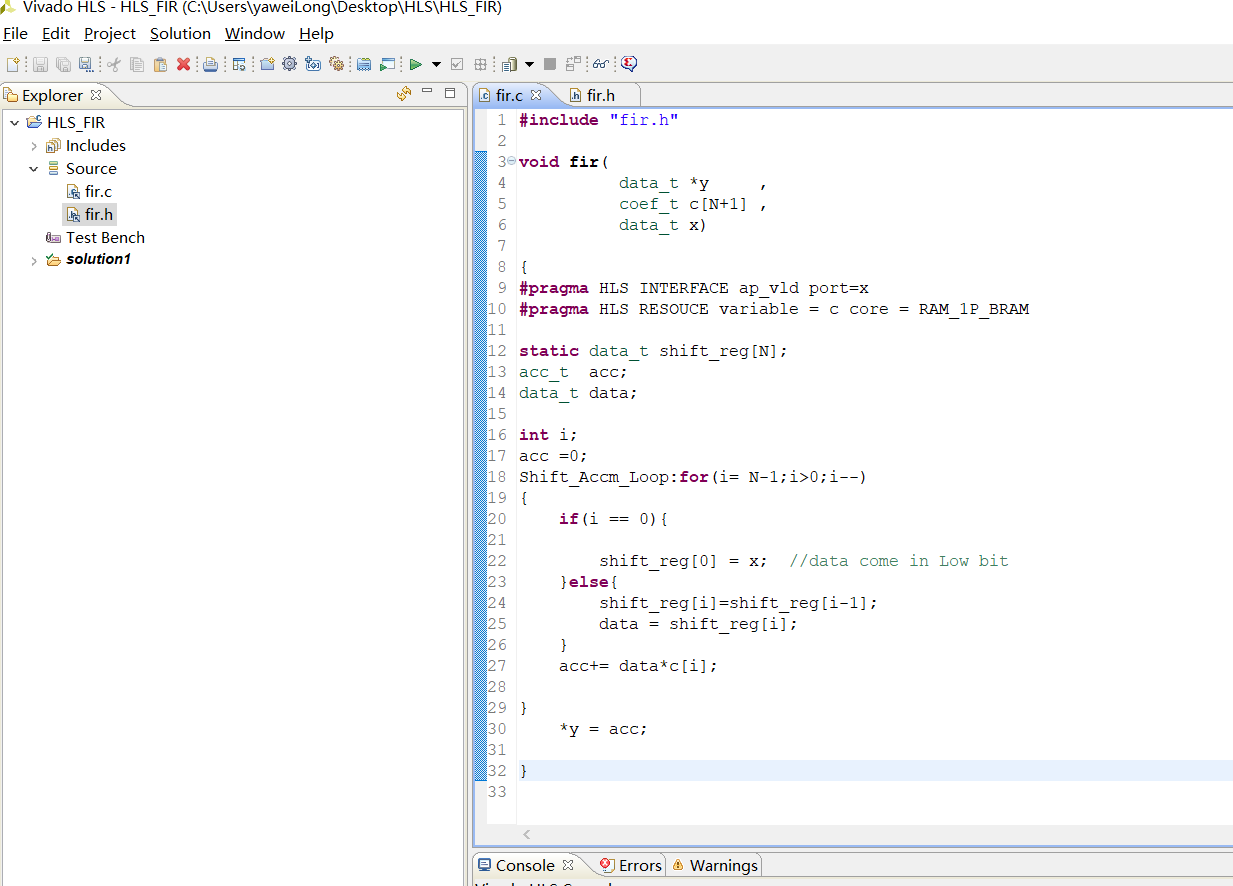Click the New Solution folder icon
Image resolution: width=1233 pixels, height=886 pixels.
click(267, 64)
